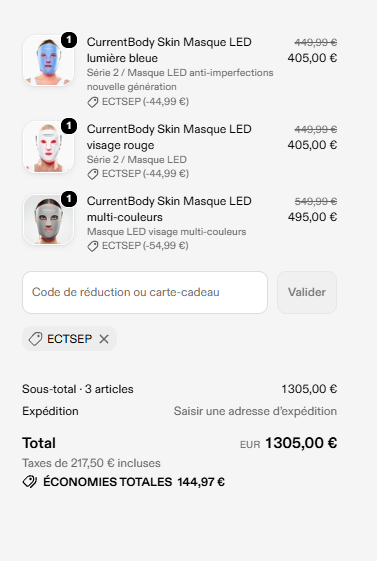Select 'Masque LED multi-couleurs' product title
Viewport: 377px width, 561px height.
pos(169,209)
